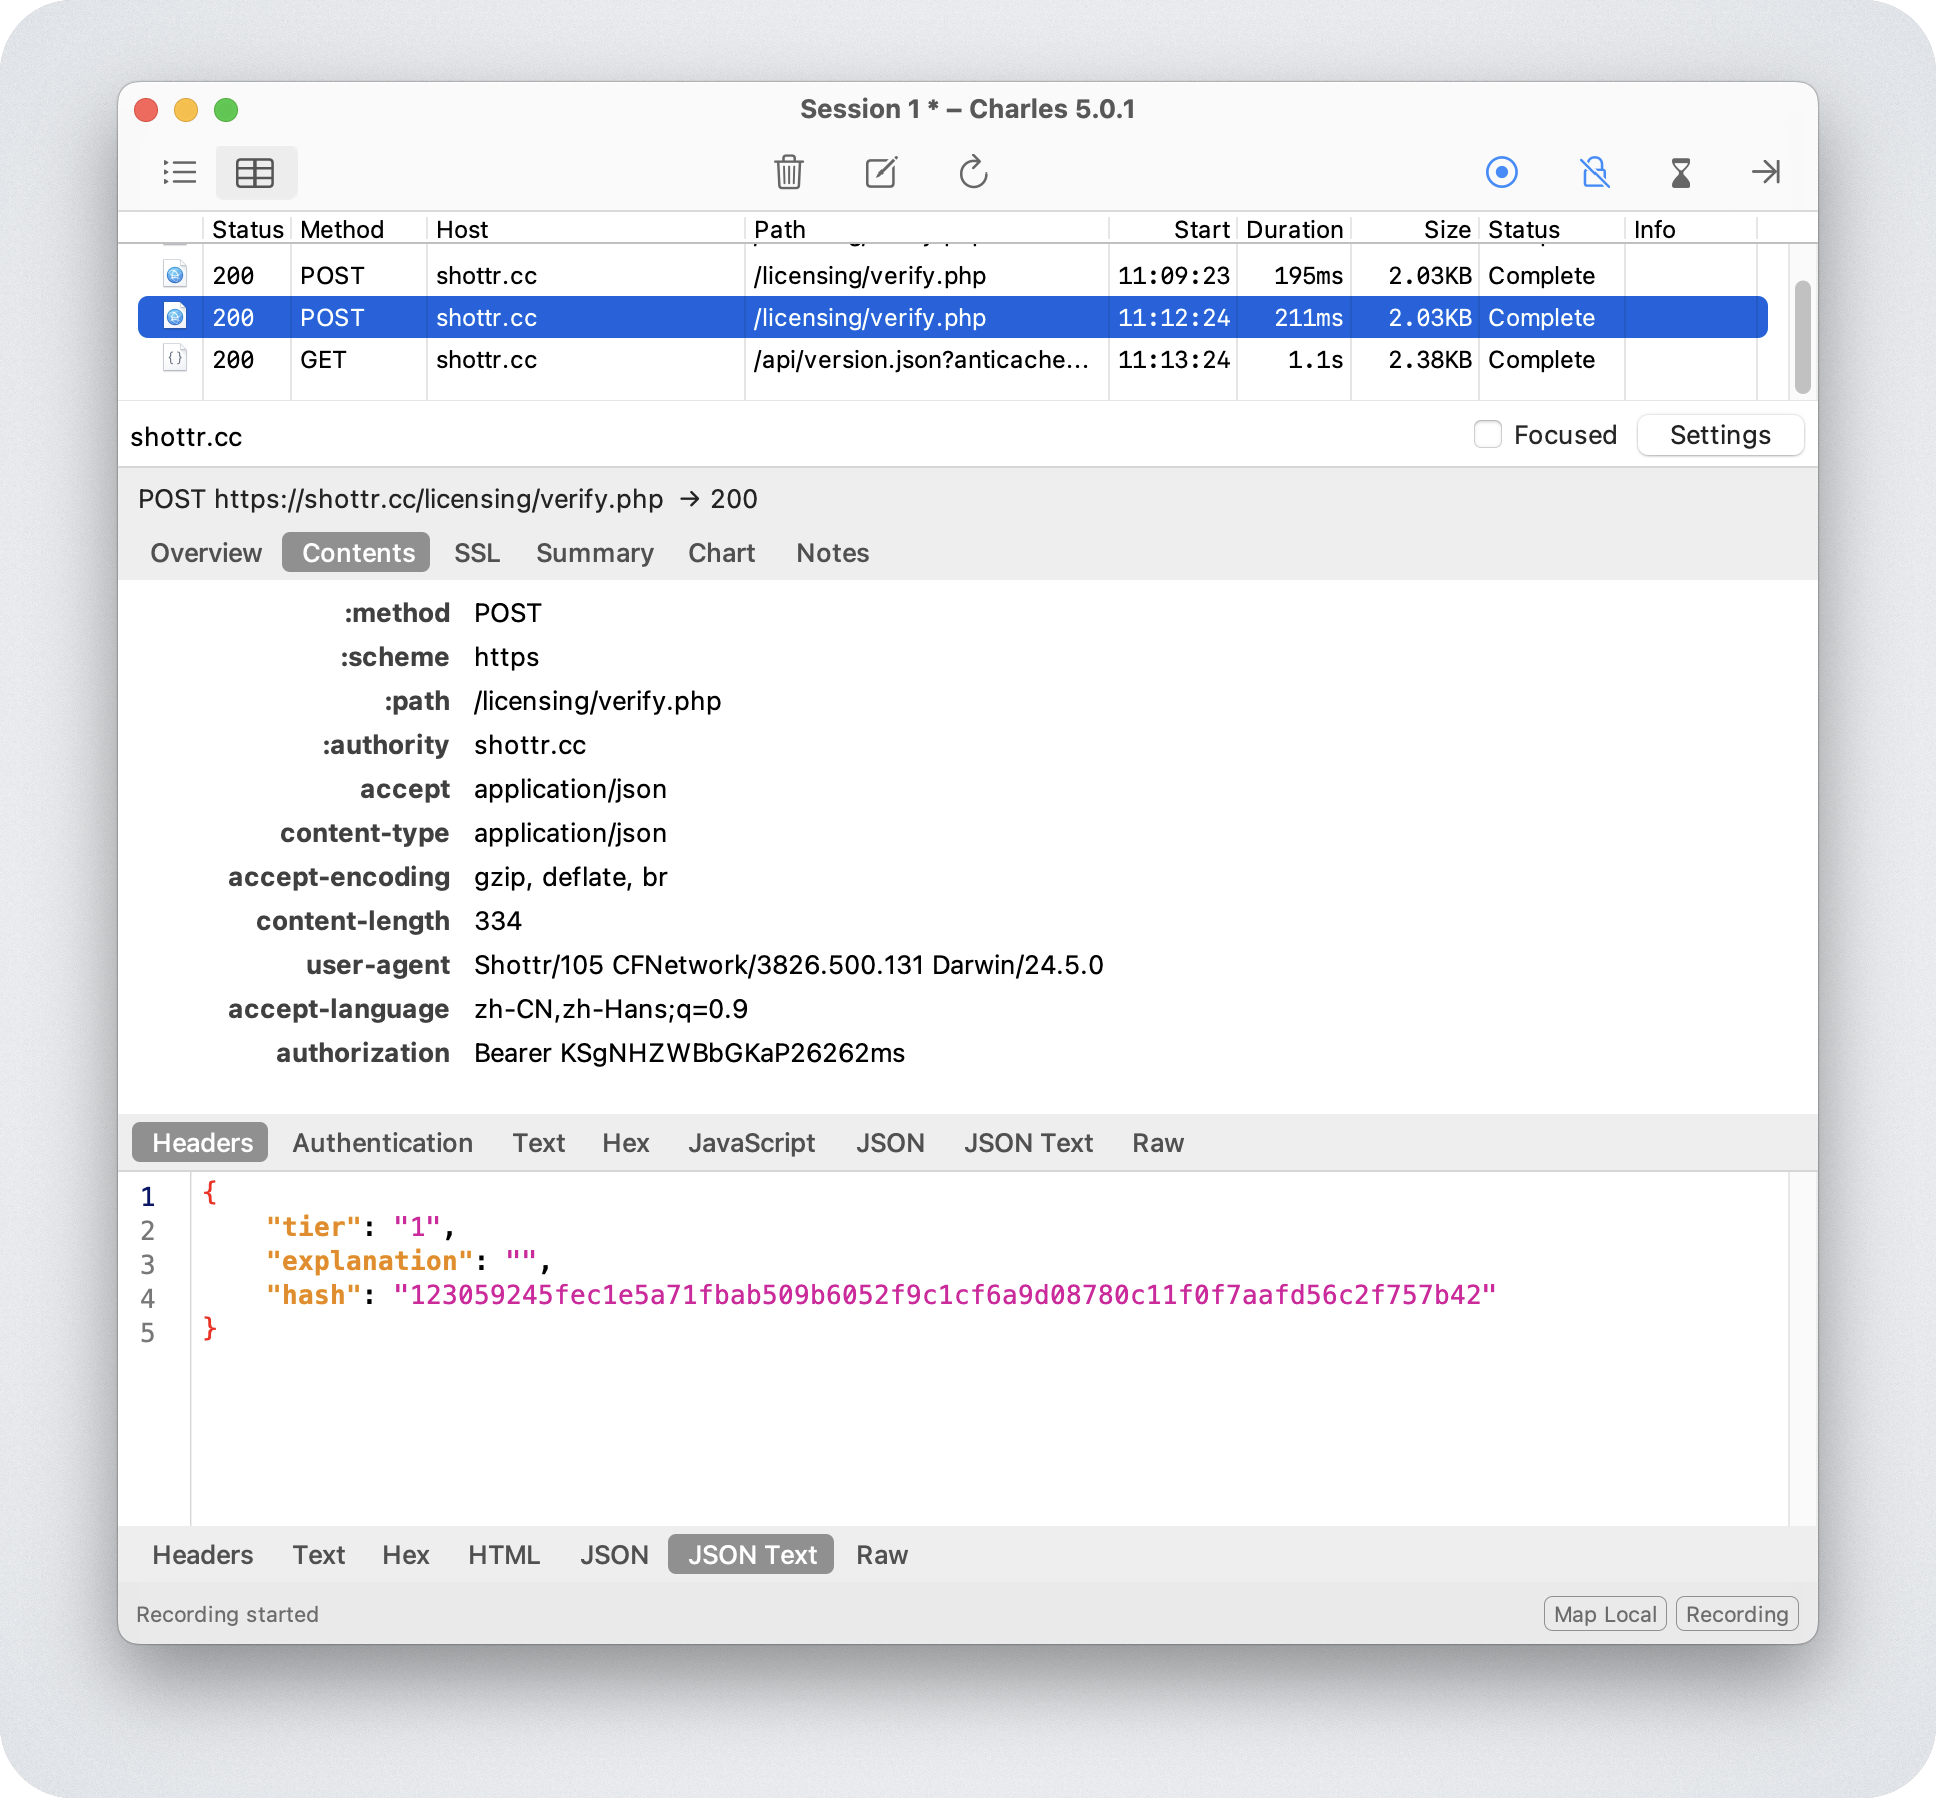Click the accept-encoding header value
Screen dimensions: 1936x1798
point(570,877)
